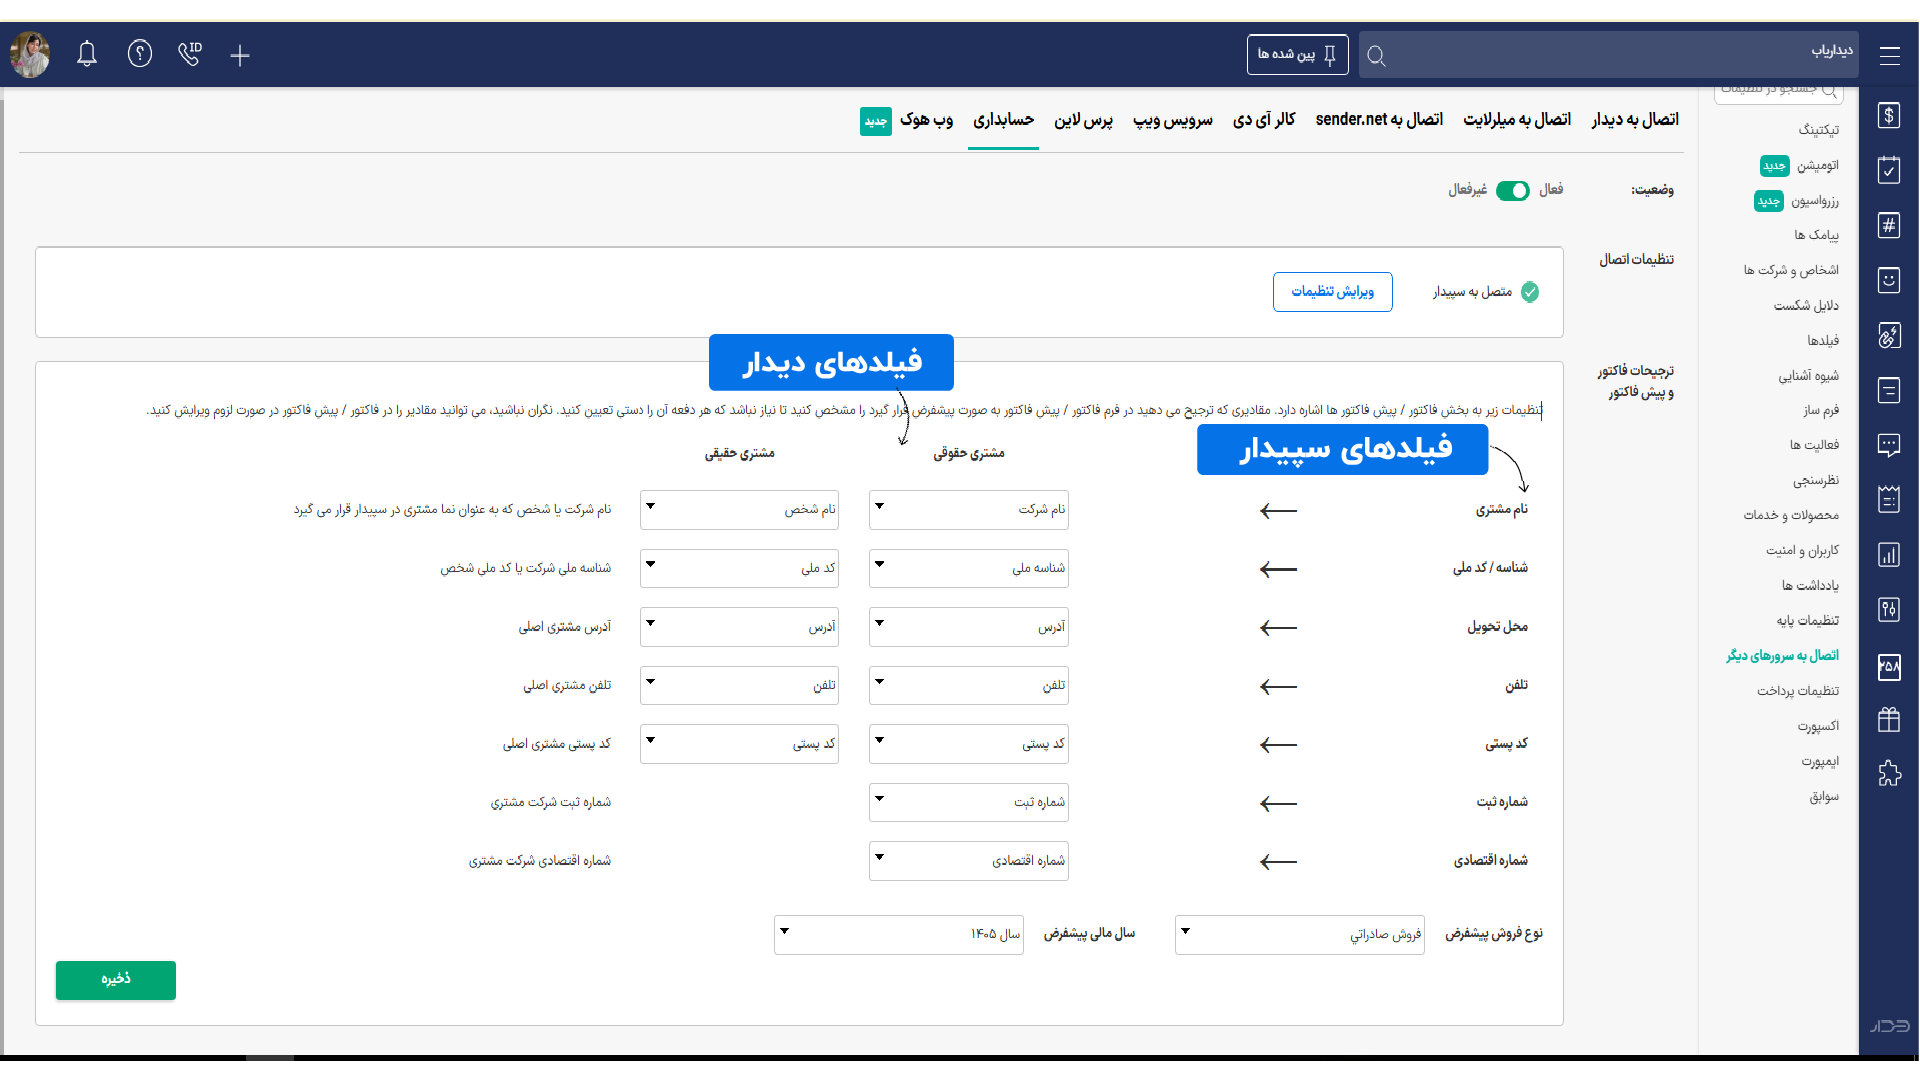Open the gift box icon in sidebar
The height and width of the screenshot is (1080, 1920).
click(1889, 719)
